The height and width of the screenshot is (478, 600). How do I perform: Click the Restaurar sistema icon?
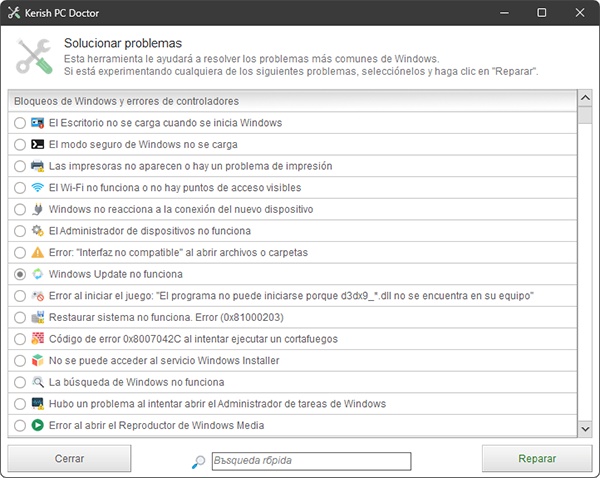pyautogui.click(x=38, y=317)
